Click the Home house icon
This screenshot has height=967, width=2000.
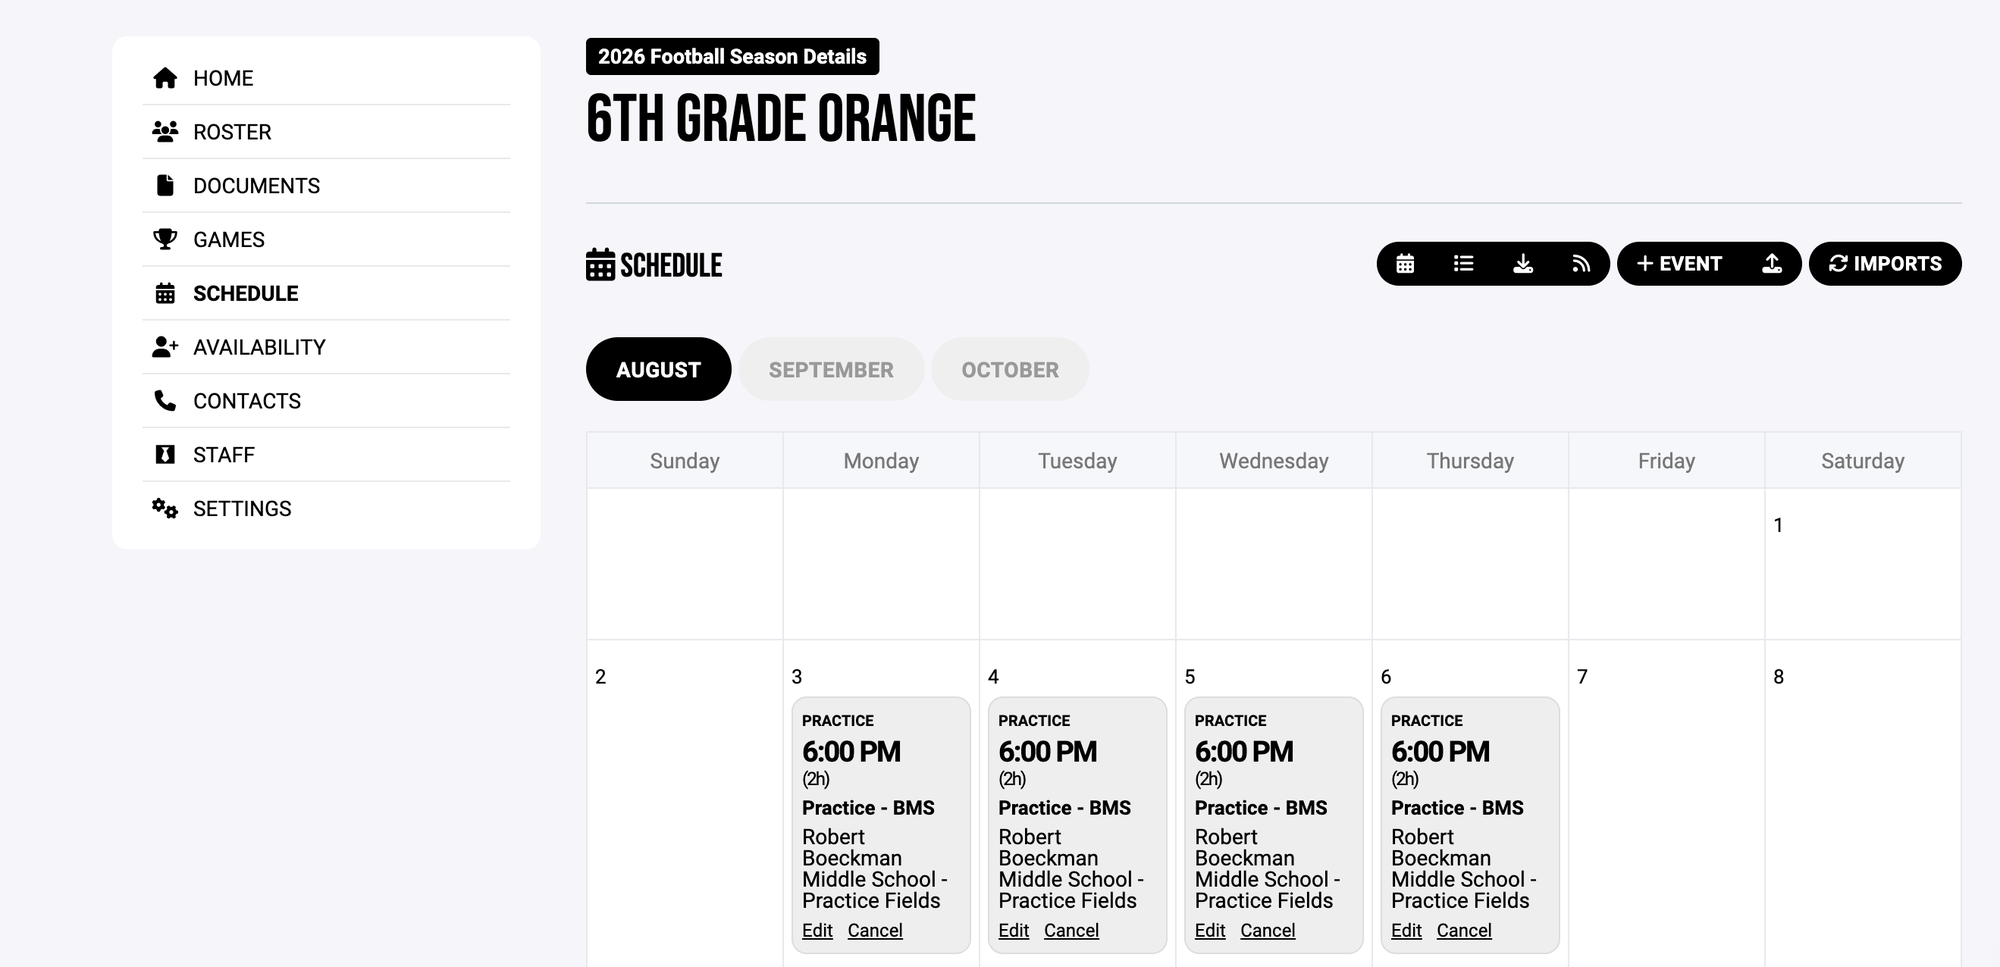tap(165, 78)
